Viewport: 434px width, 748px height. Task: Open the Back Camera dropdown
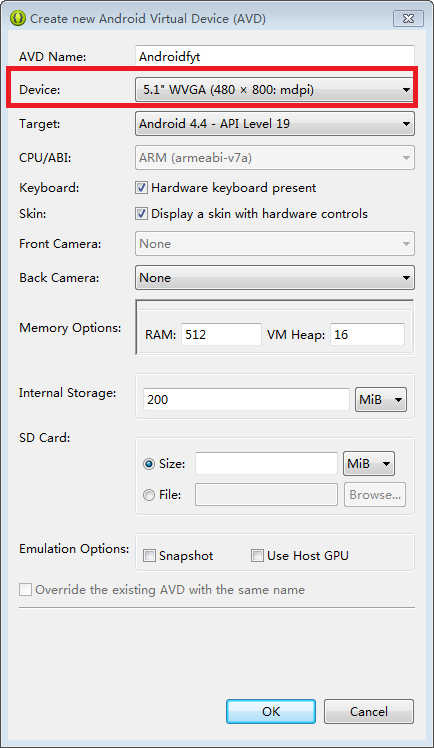(x=275, y=278)
